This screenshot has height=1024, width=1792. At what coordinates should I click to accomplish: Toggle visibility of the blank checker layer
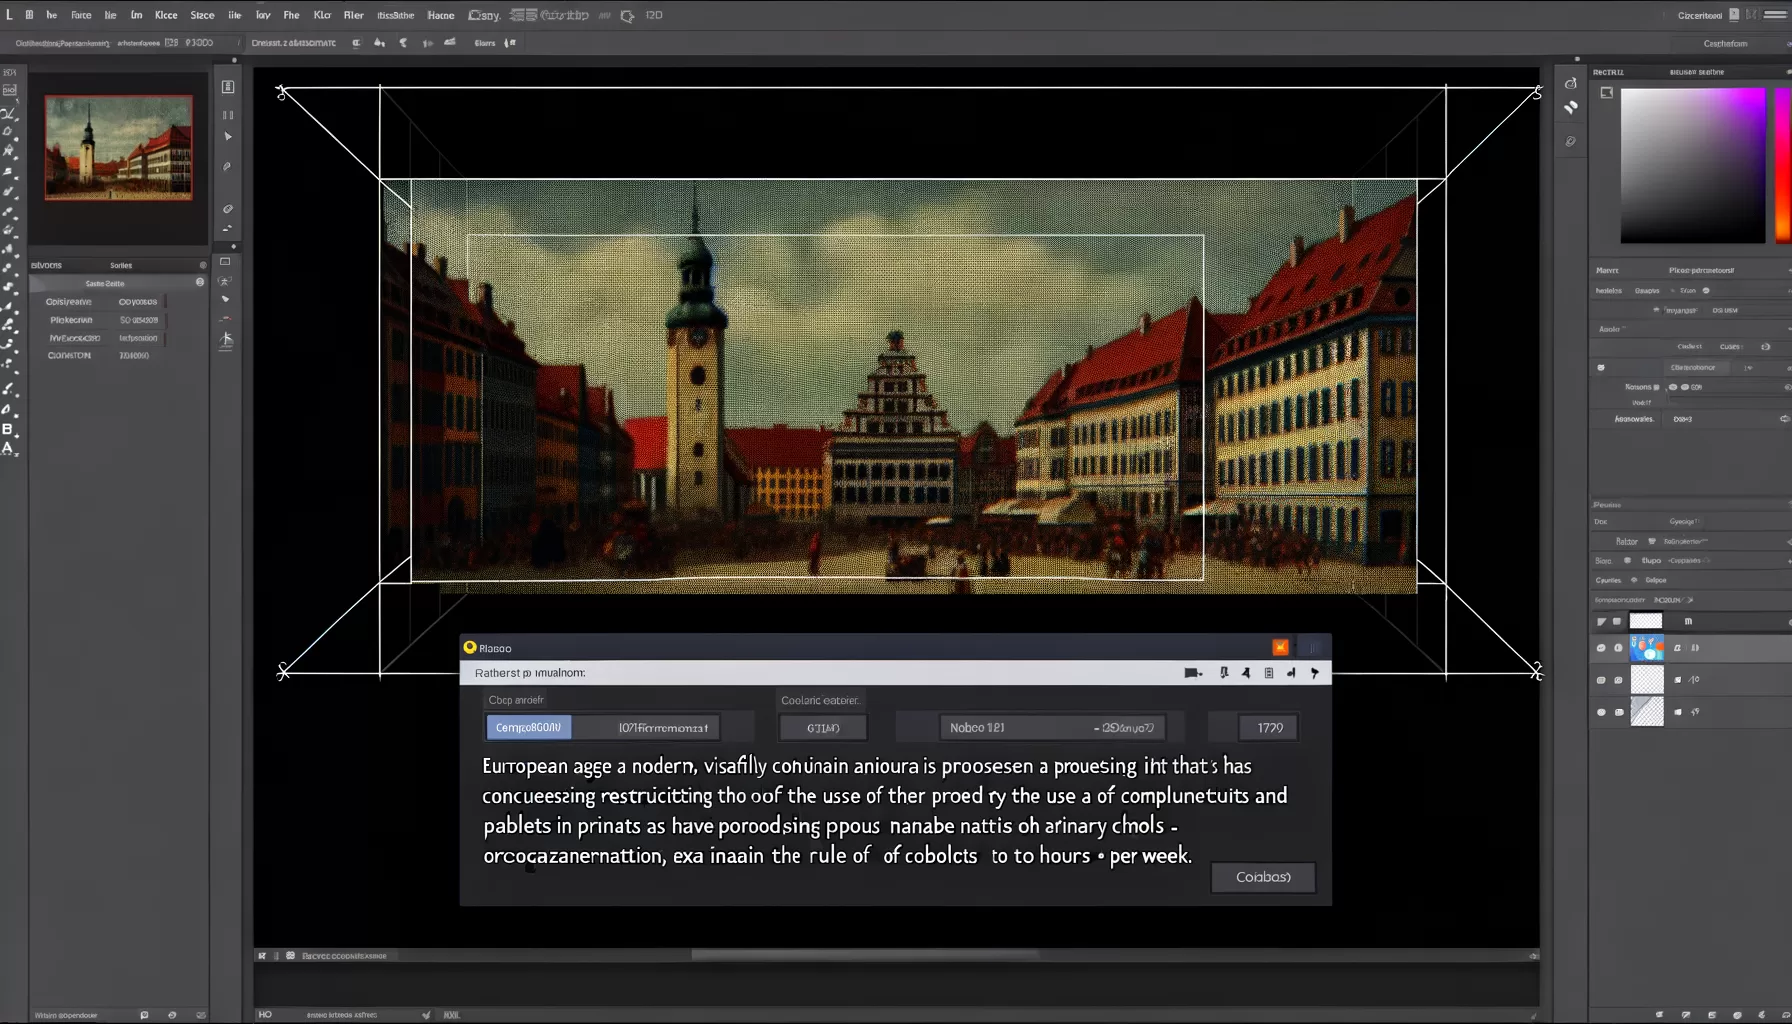[1601, 680]
